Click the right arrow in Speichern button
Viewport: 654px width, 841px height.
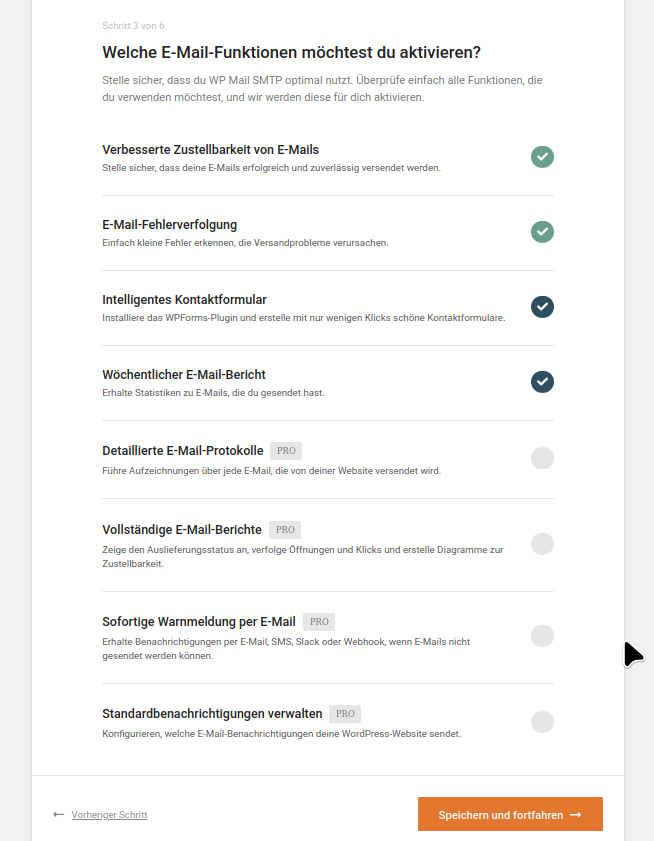[576, 815]
